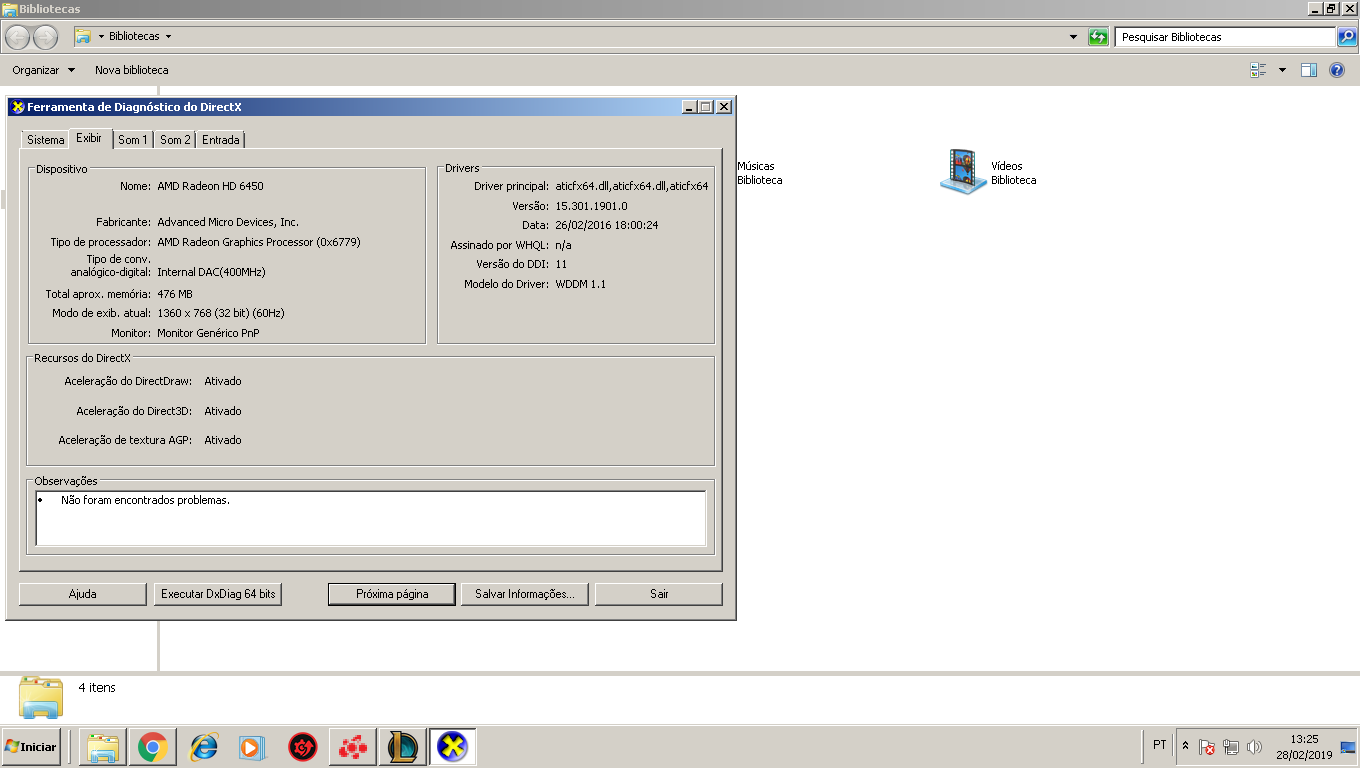Show hidden tray icons chevron

click(1186, 746)
